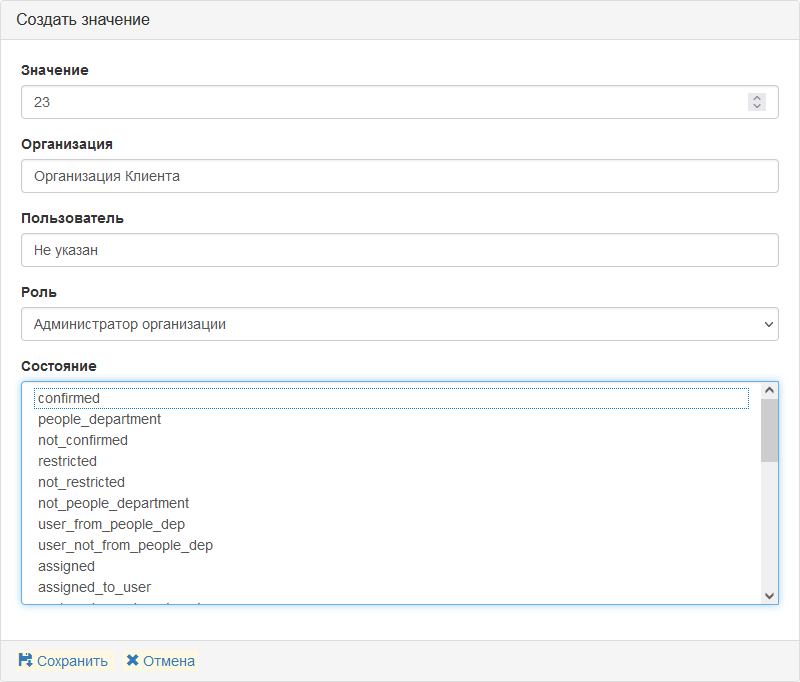The width and height of the screenshot is (800, 682).
Task: Select user_not_from_people_dep option
Action: click(x=125, y=545)
